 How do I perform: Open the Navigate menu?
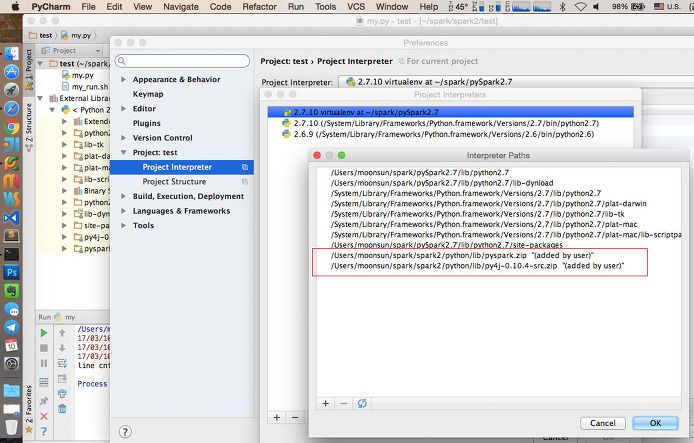pyautogui.click(x=181, y=7)
